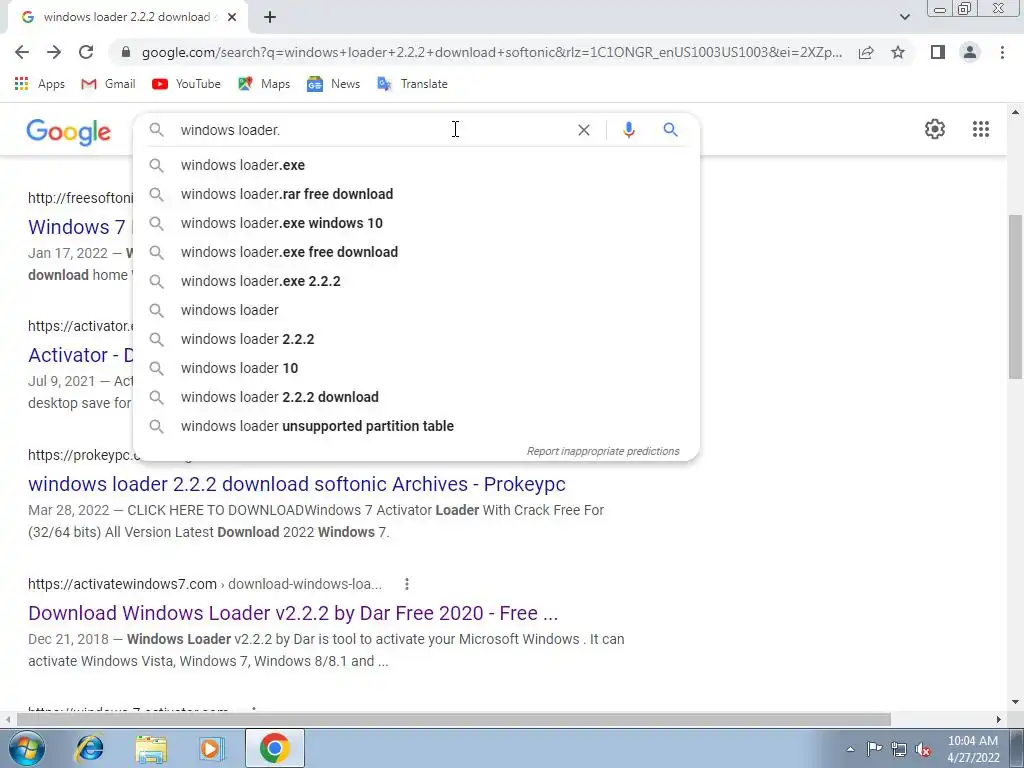Open Windows Media Player from taskbar
This screenshot has width=1024, height=768.
pyautogui.click(x=212, y=748)
